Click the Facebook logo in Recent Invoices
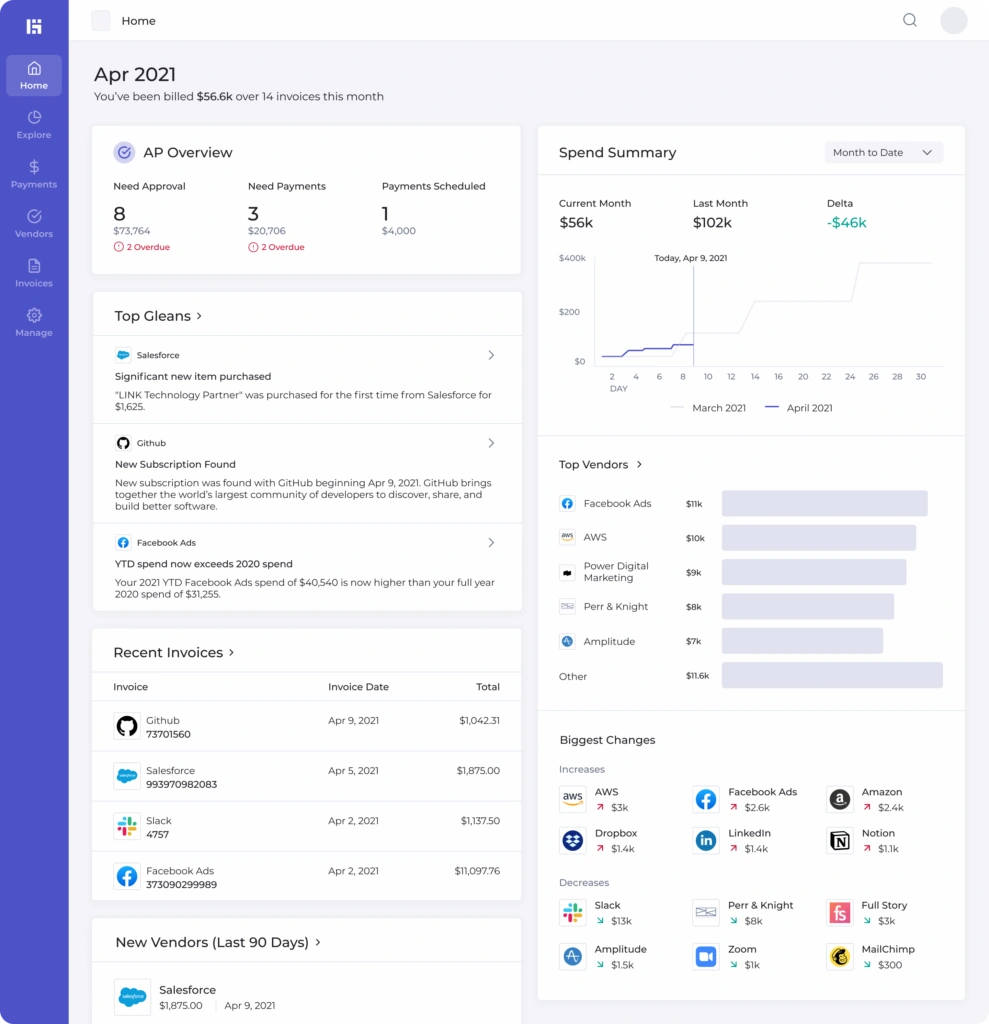Image resolution: width=989 pixels, height=1024 pixels. pyautogui.click(x=127, y=876)
